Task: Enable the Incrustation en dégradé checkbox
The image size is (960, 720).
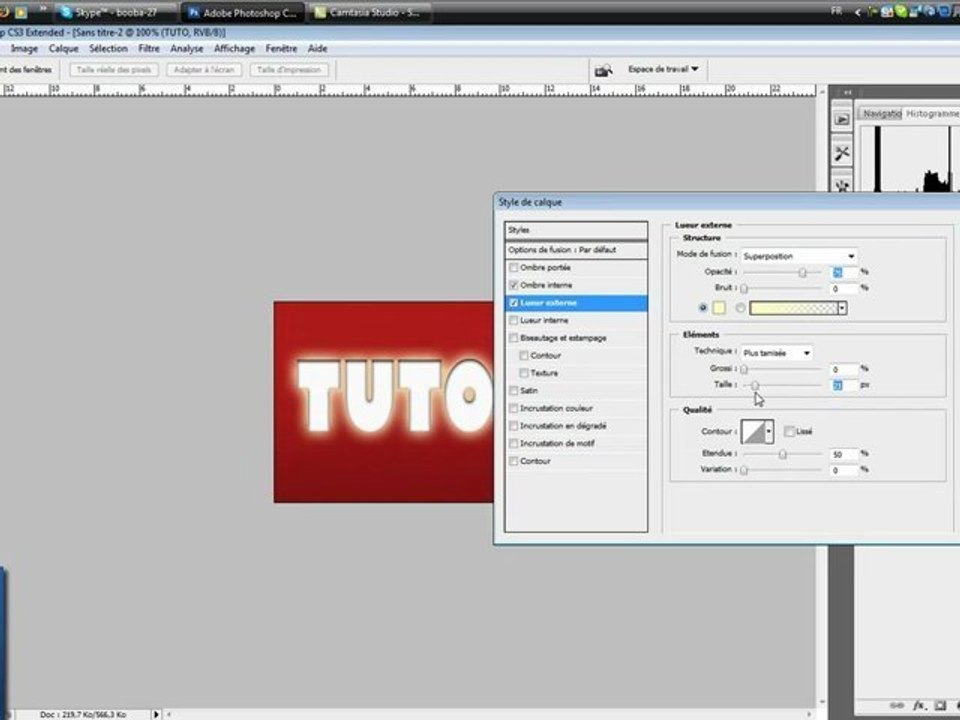Action: (514, 426)
